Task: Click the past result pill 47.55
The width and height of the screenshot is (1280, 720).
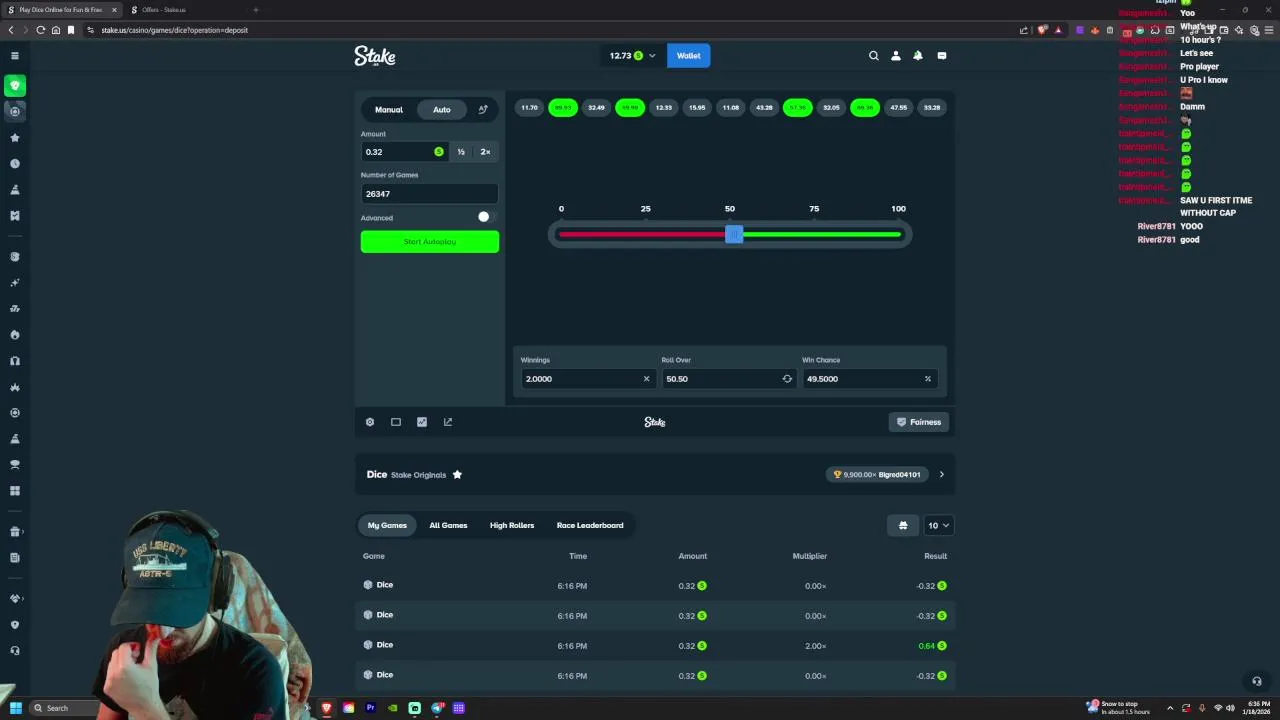Action: click(x=898, y=108)
